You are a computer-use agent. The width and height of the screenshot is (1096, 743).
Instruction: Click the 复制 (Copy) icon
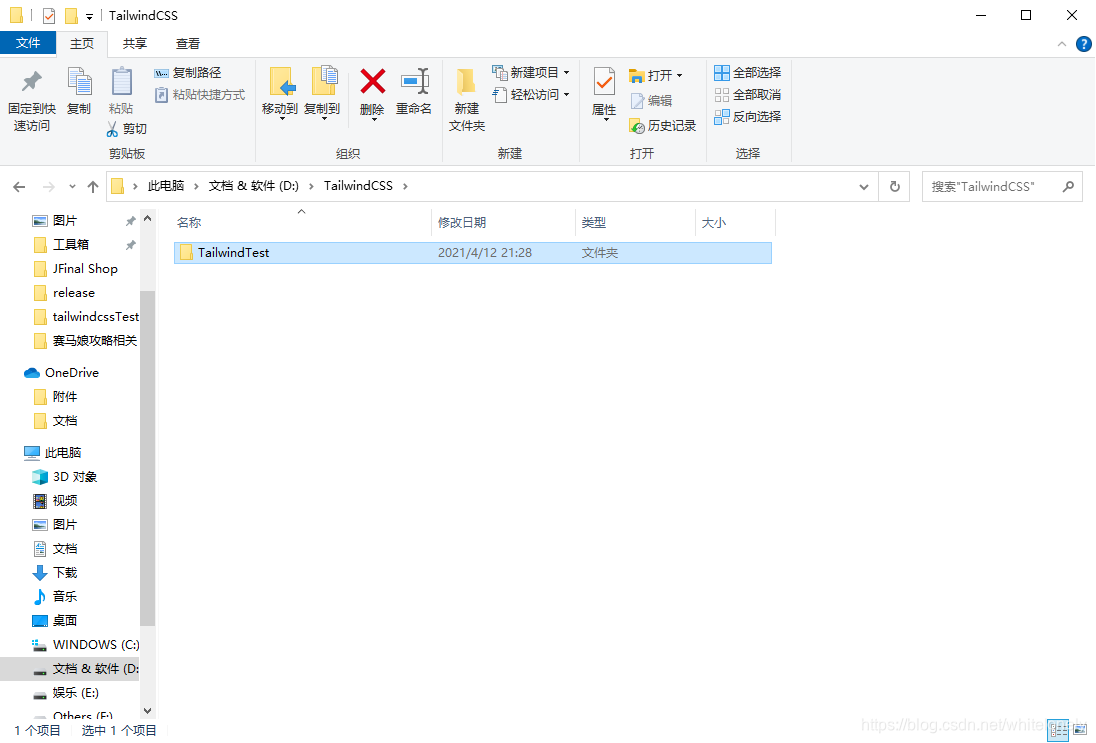click(78, 97)
